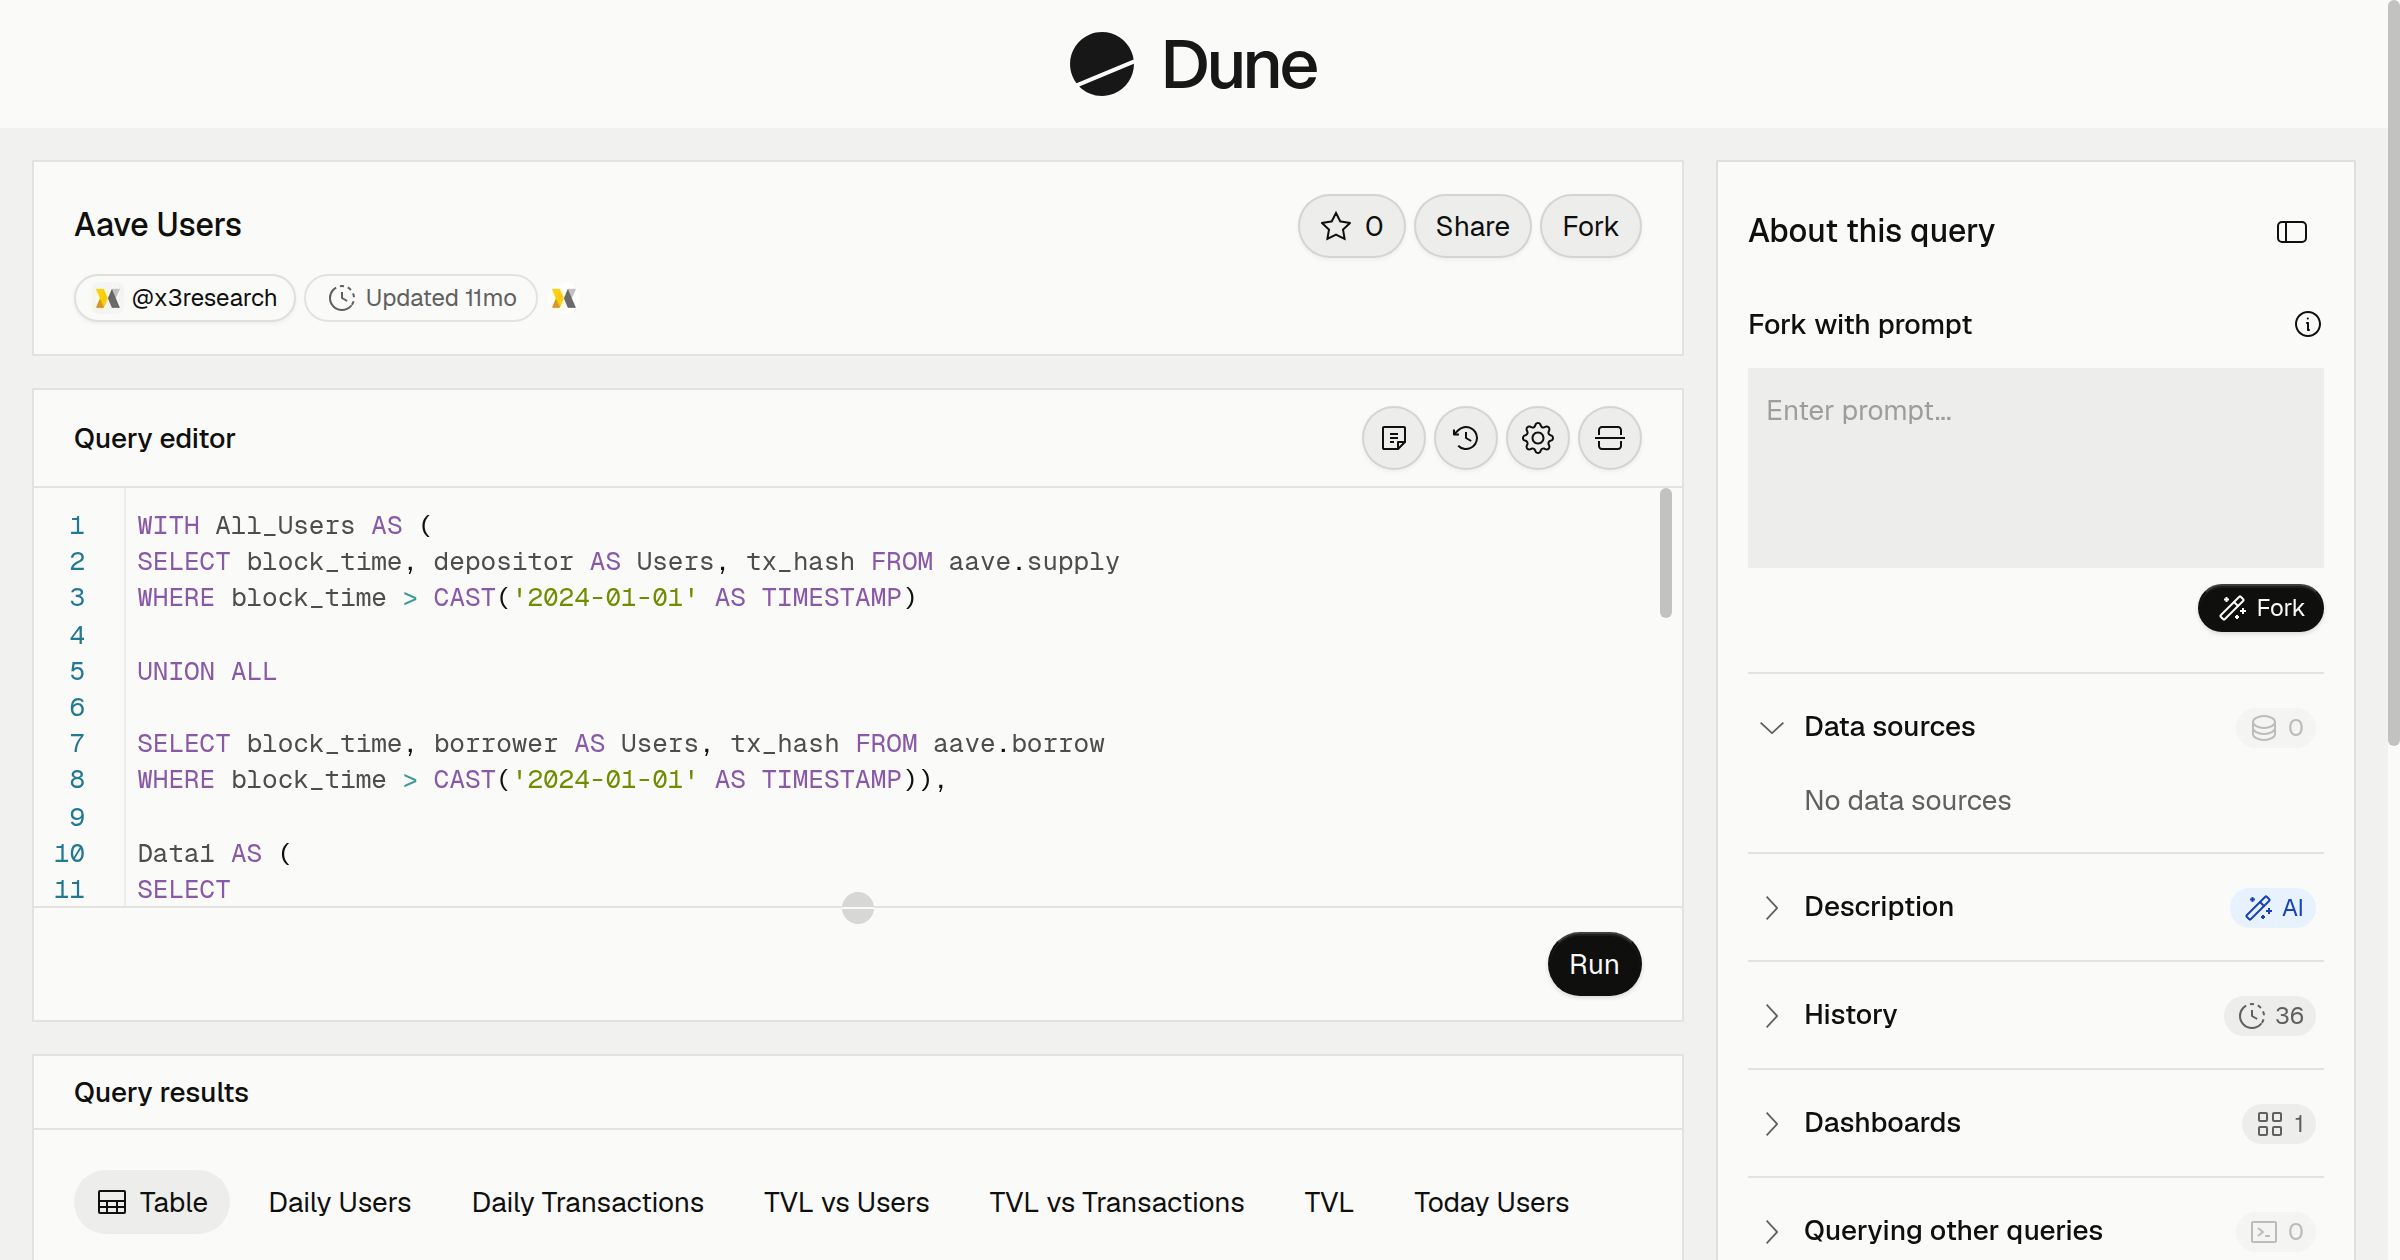The width and height of the screenshot is (2400, 1260).
Task: Click the info icon beside Fork with prompt
Action: [2307, 324]
